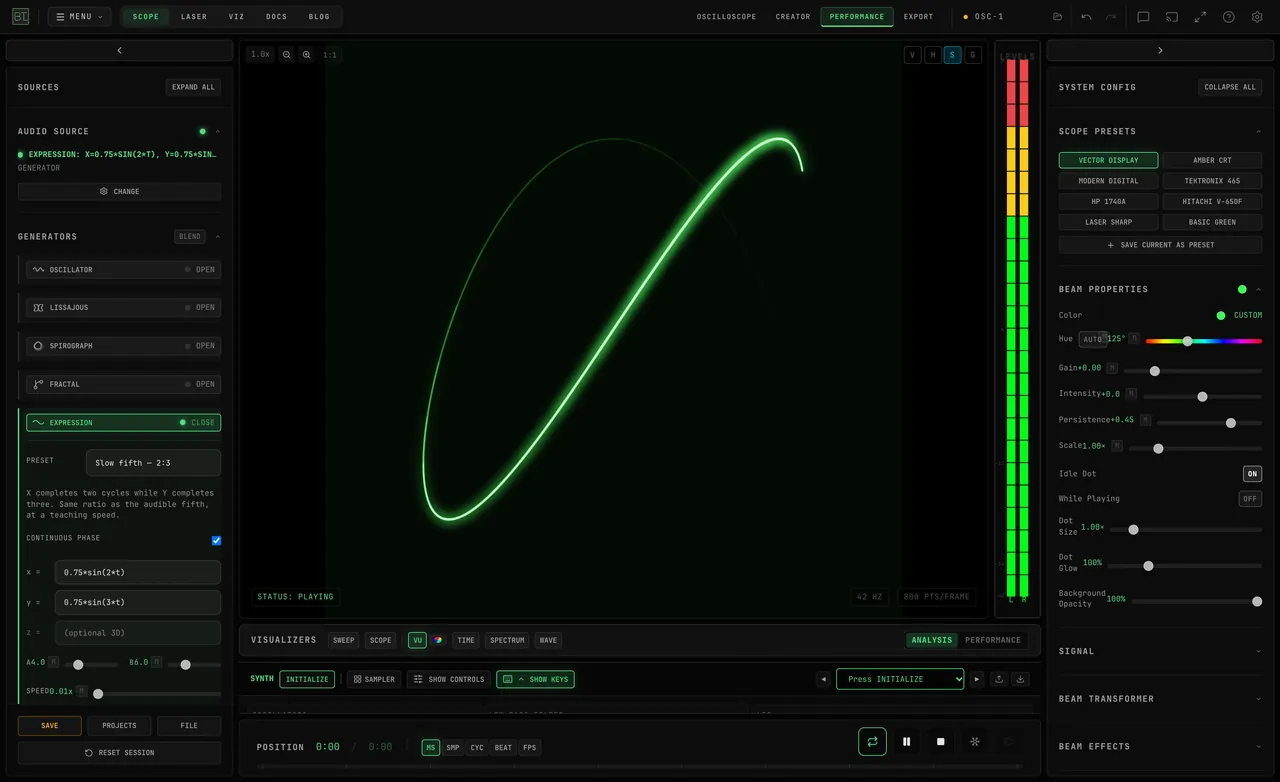Toggle the S view mode button

coord(952,55)
